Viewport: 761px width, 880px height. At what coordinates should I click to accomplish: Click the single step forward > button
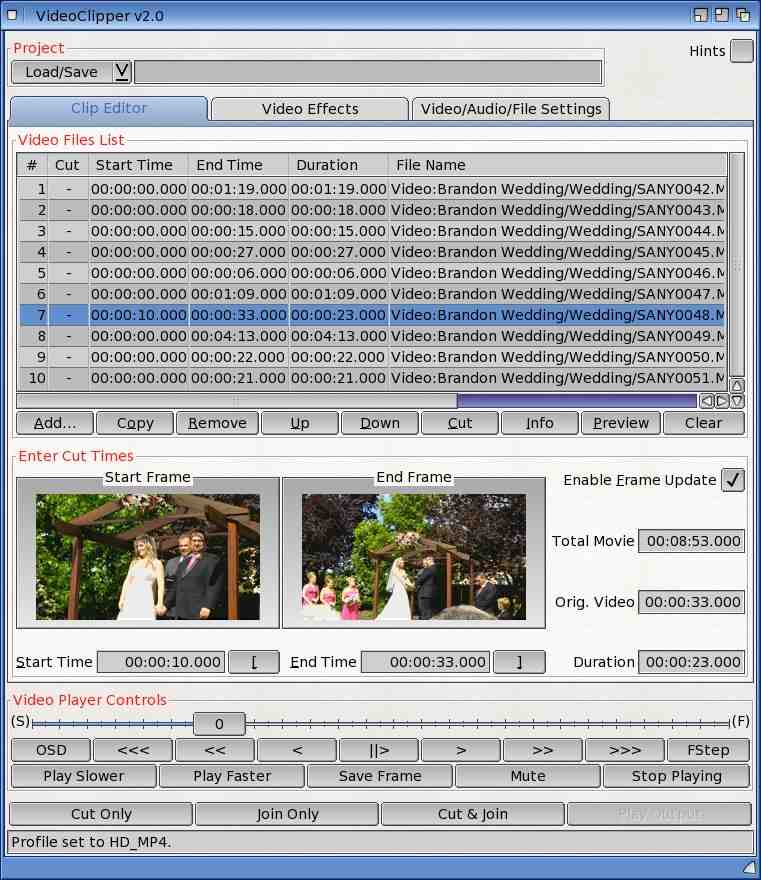point(460,750)
